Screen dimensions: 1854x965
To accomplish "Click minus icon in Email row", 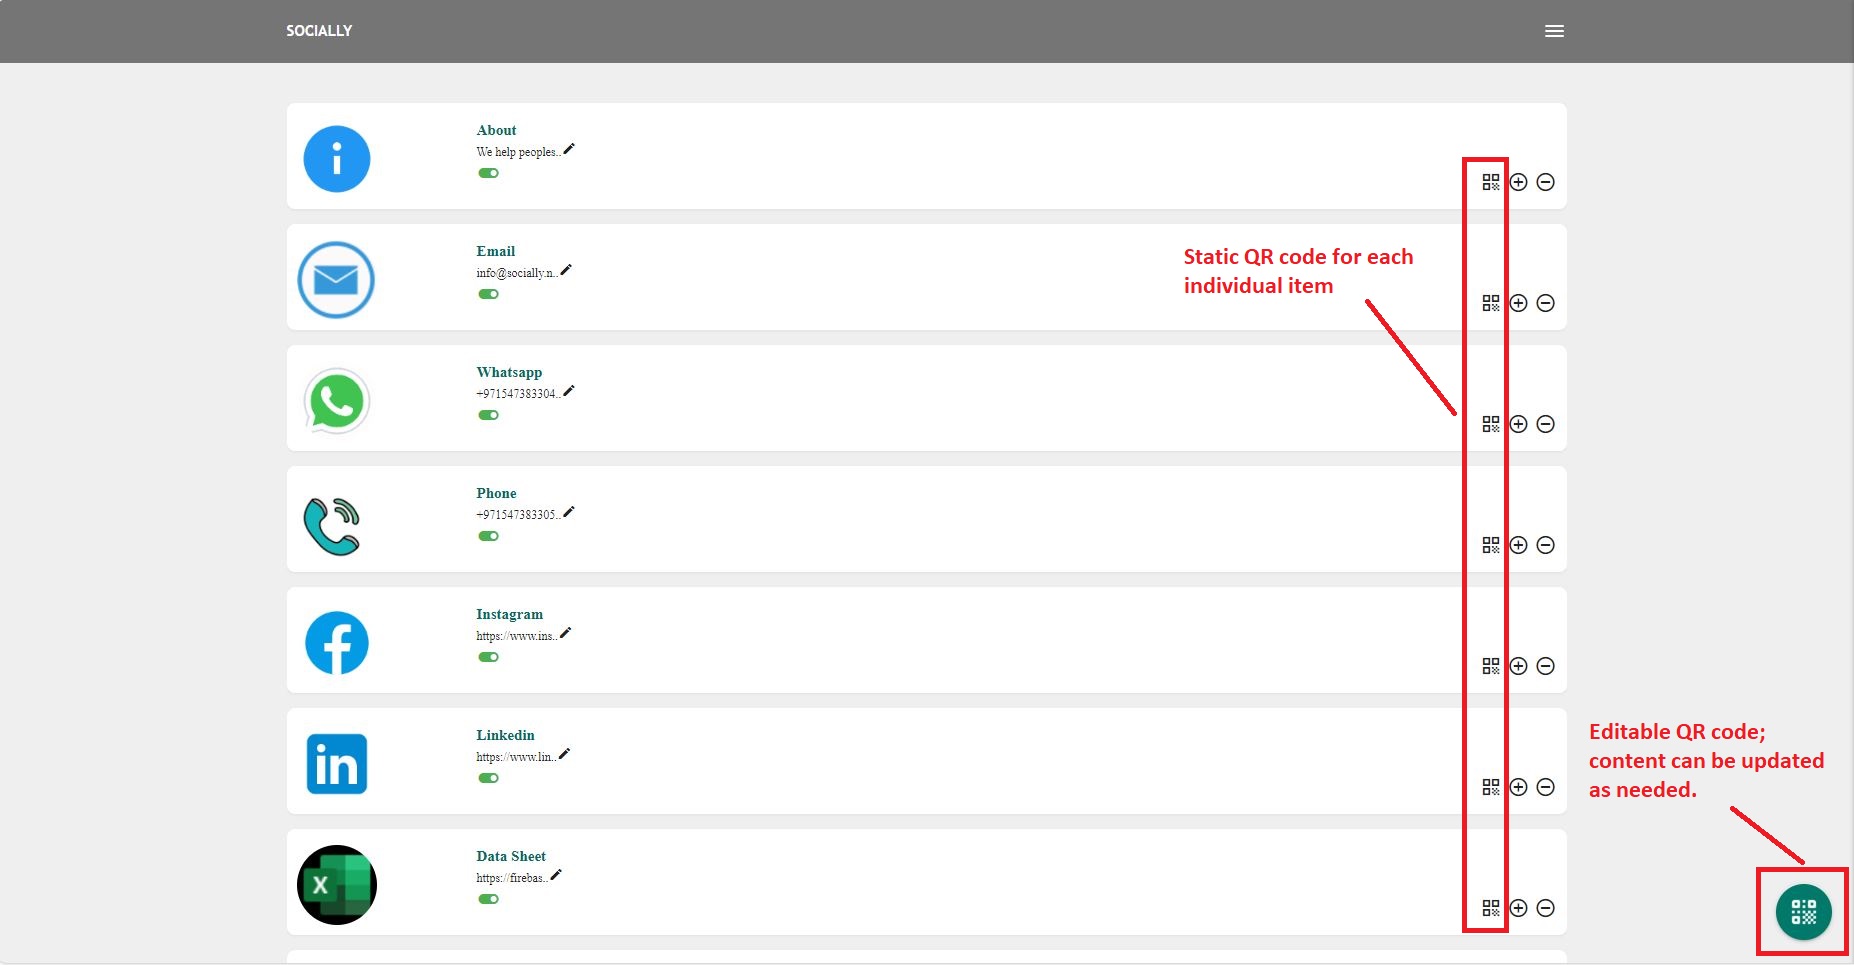I will click(1545, 303).
